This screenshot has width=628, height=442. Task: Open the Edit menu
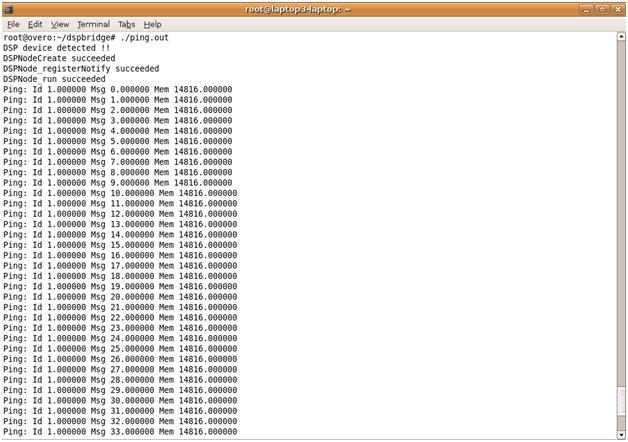click(35, 24)
